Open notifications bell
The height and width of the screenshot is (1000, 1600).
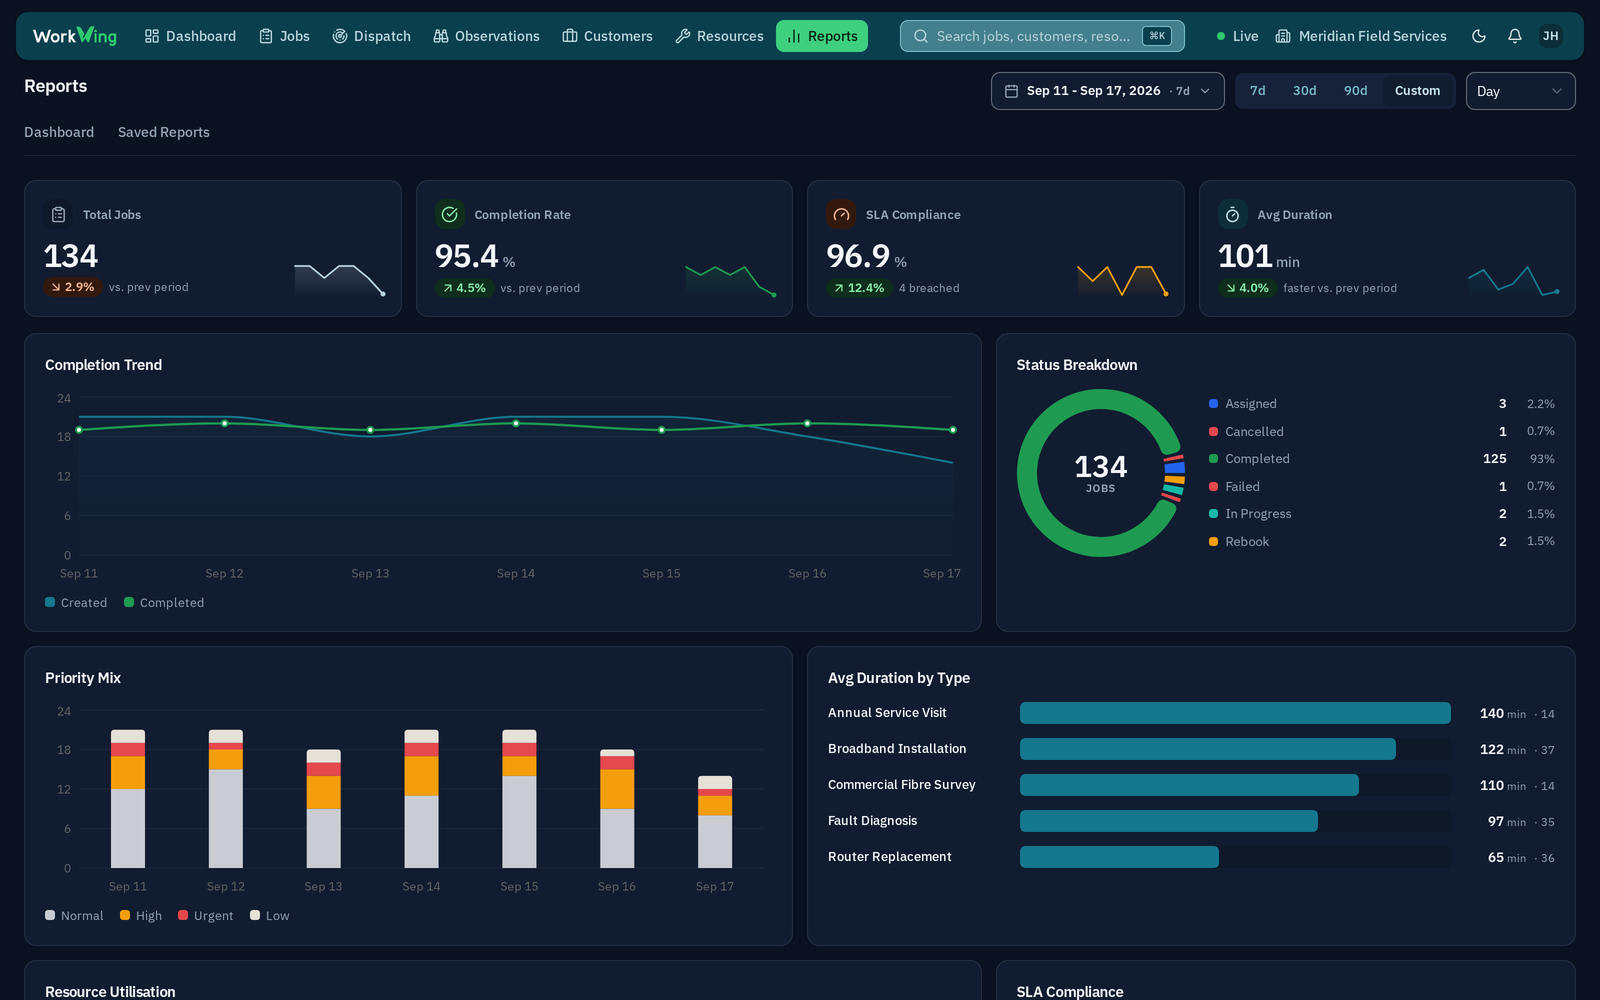click(x=1515, y=36)
